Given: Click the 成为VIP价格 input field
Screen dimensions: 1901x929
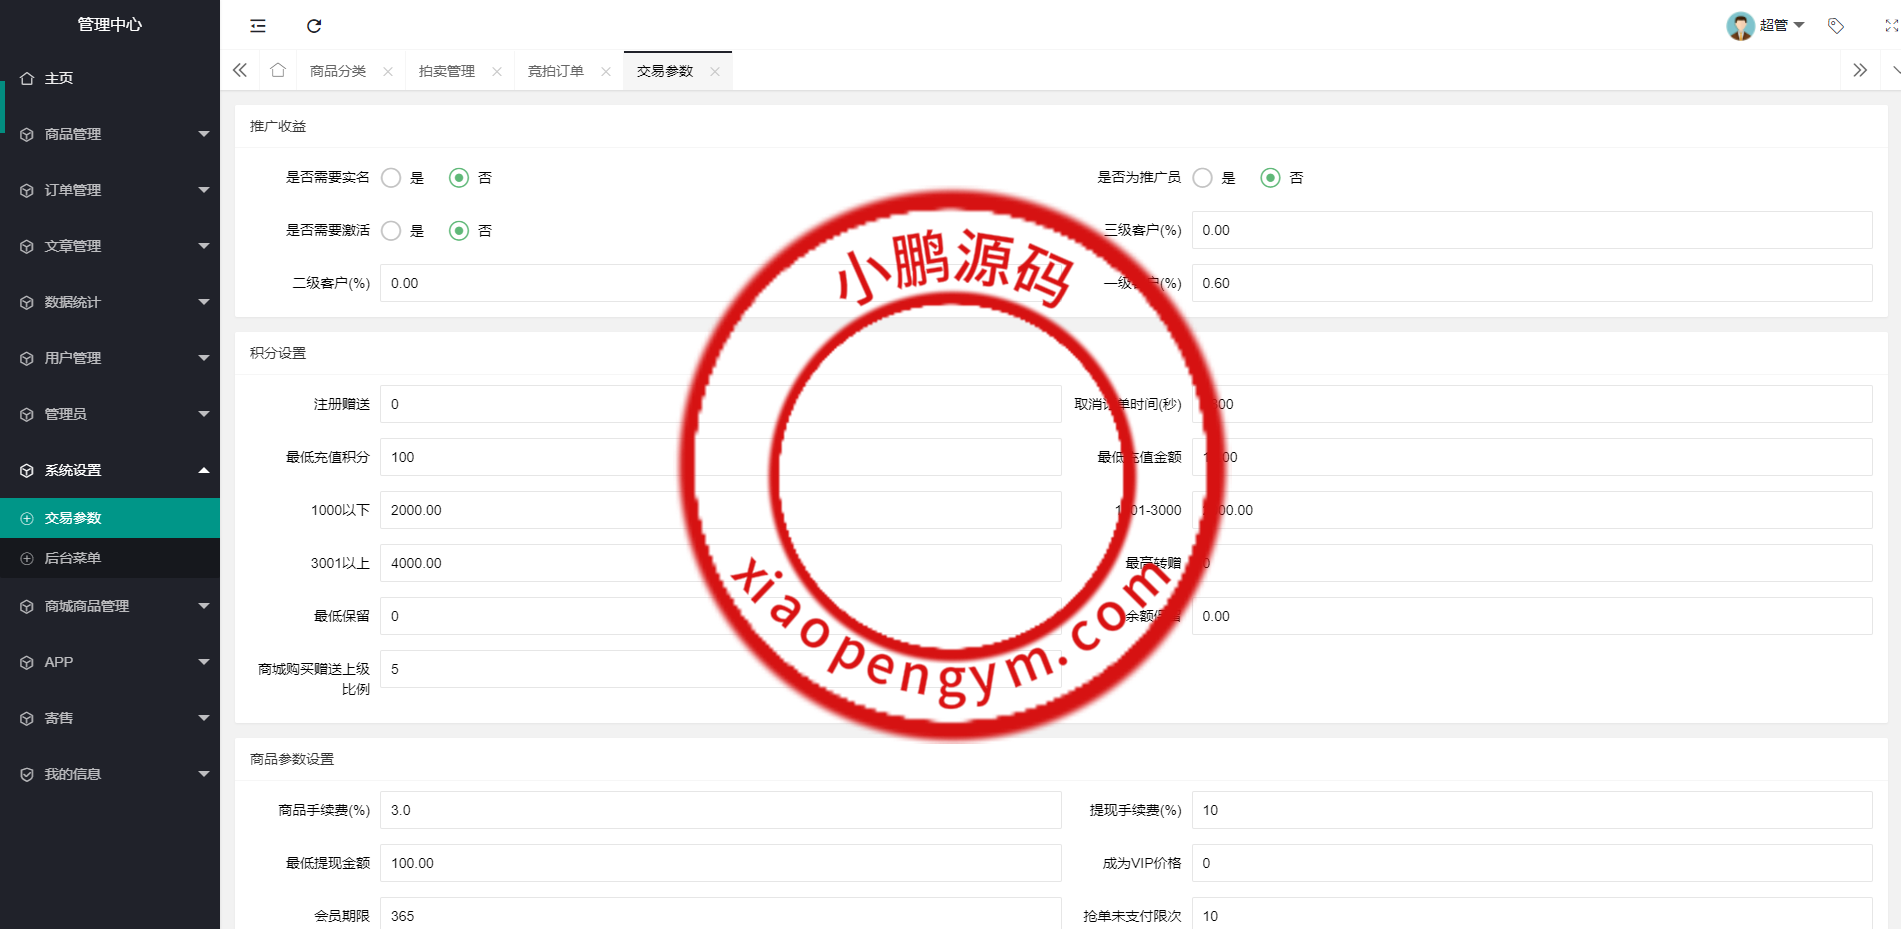Looking at the screenshot, I should 1532,863.
